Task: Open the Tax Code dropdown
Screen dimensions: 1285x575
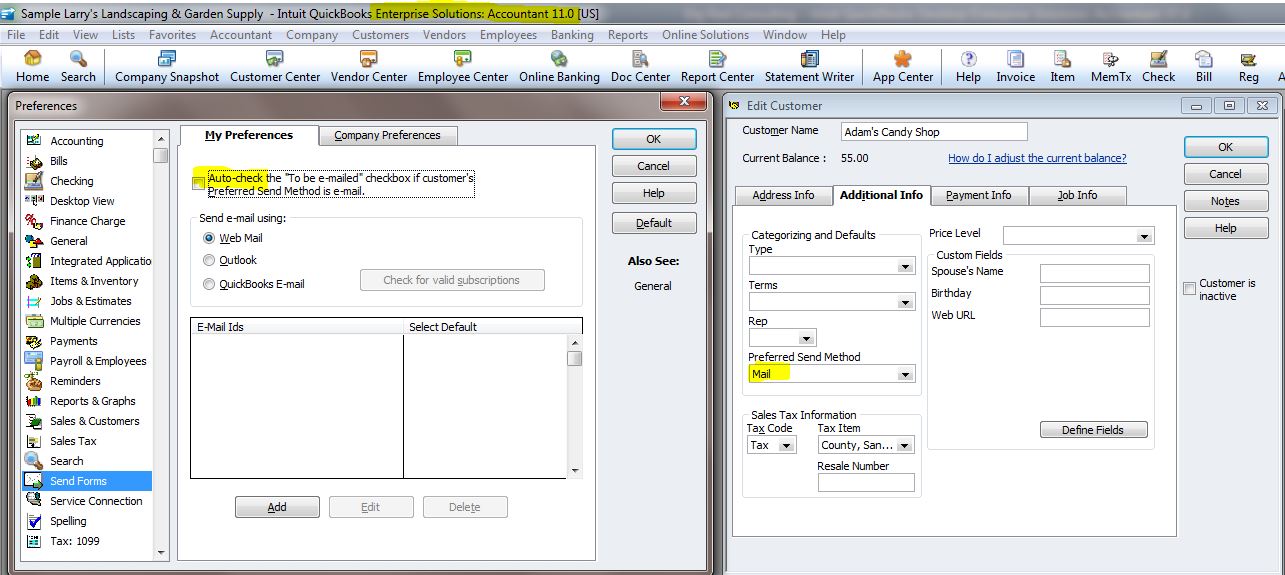Action: tap(788, 445)
